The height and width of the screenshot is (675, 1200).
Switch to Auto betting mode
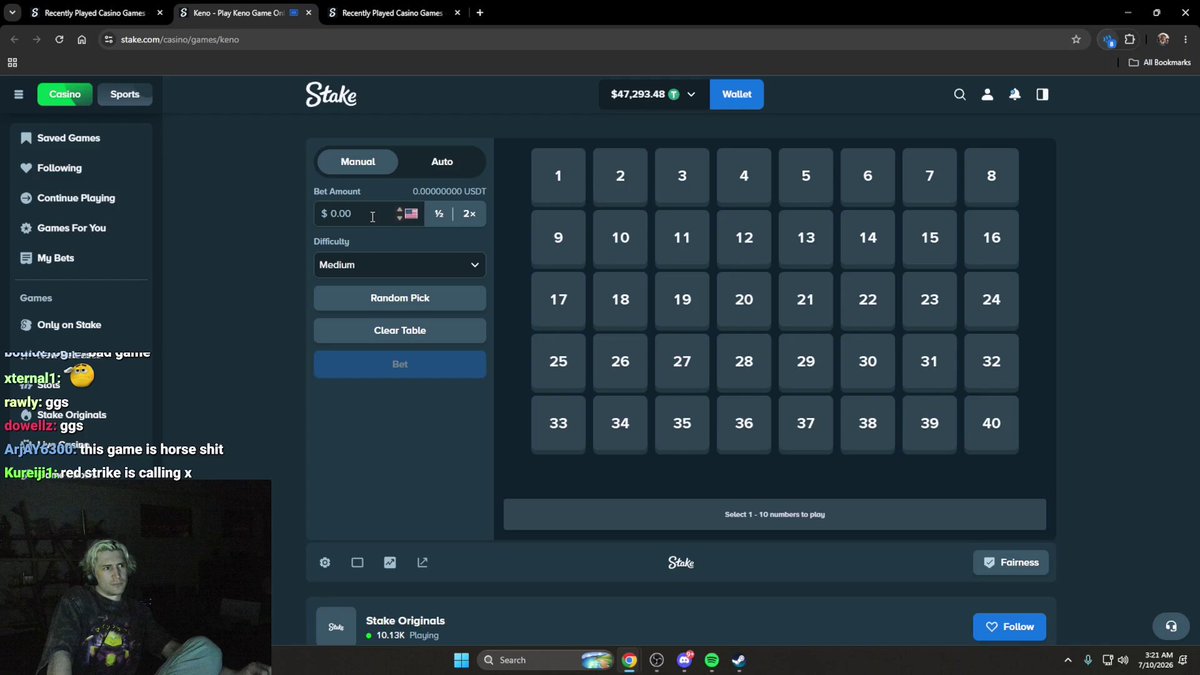(442, 161)
